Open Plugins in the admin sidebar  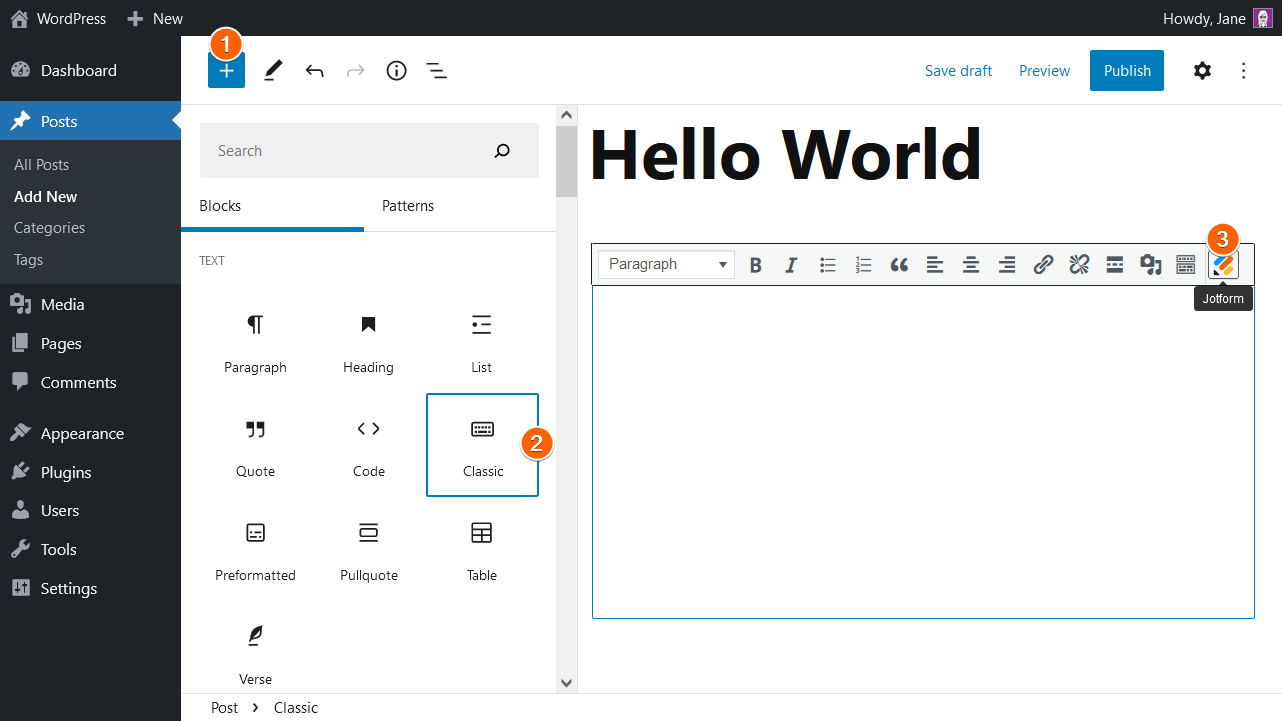66,472
